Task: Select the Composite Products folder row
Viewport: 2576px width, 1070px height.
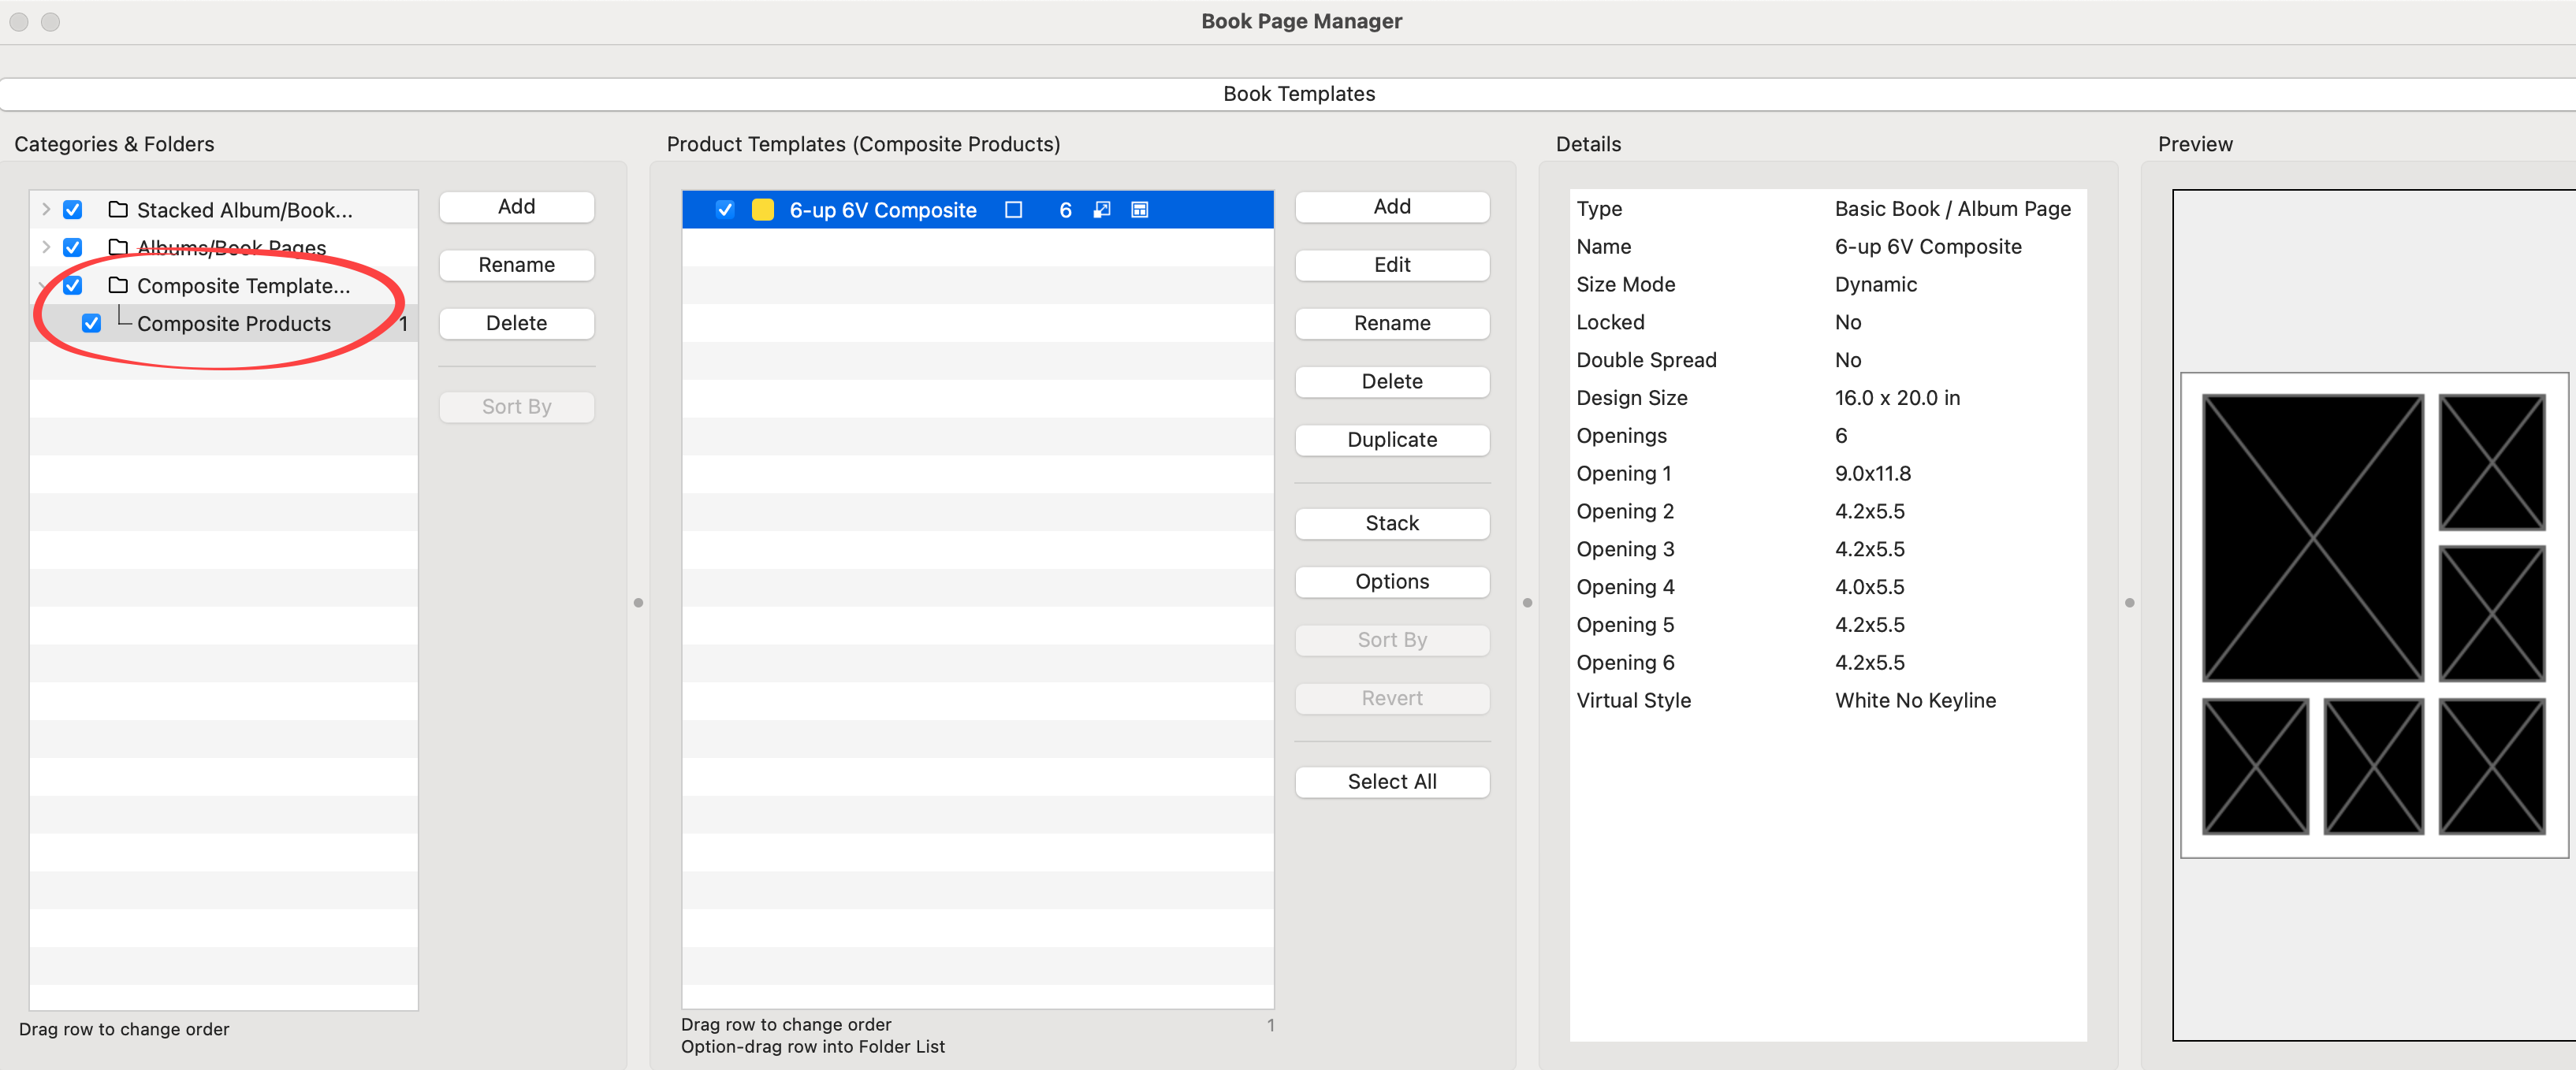Action: pos(234,324)
